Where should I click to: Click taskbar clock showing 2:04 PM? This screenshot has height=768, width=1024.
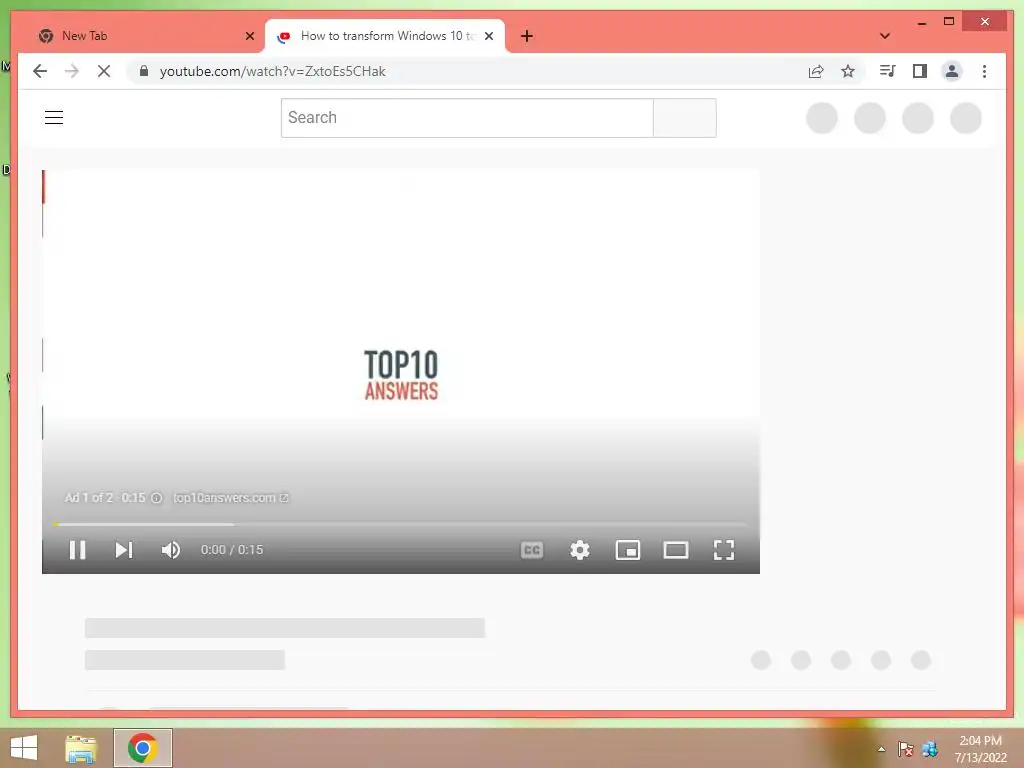[x=980, y=749]
